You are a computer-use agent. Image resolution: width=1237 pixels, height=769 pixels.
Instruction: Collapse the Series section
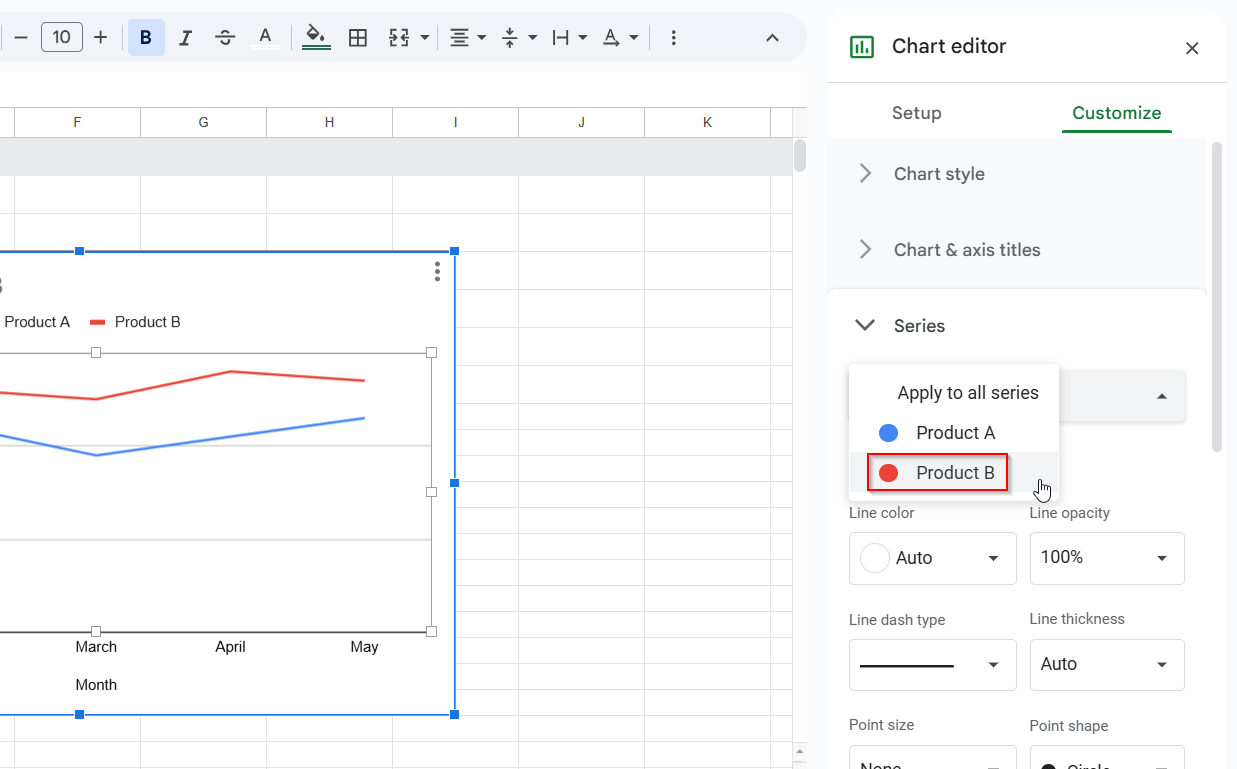pos(1017,326)
